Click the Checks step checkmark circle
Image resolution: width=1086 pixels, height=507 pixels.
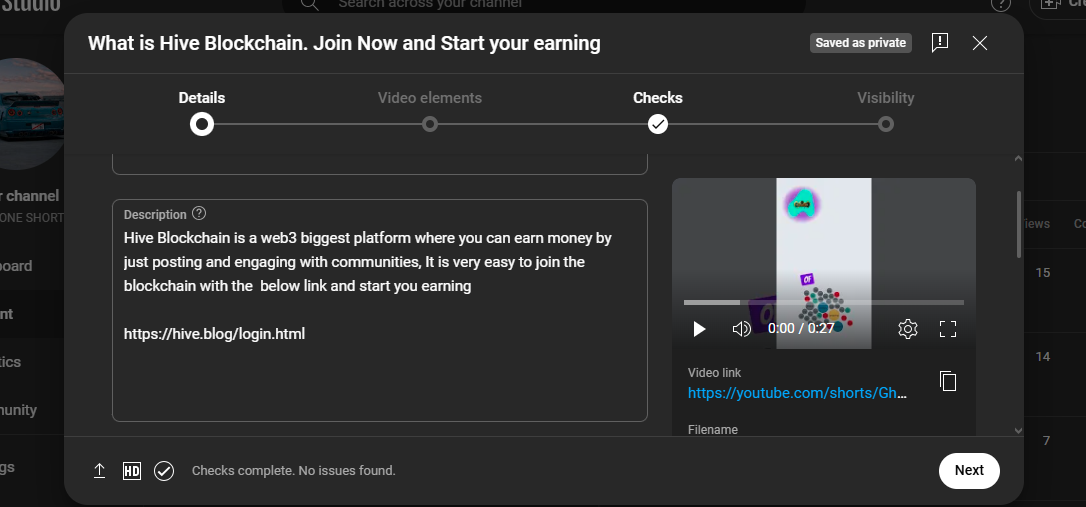[657, 125]
